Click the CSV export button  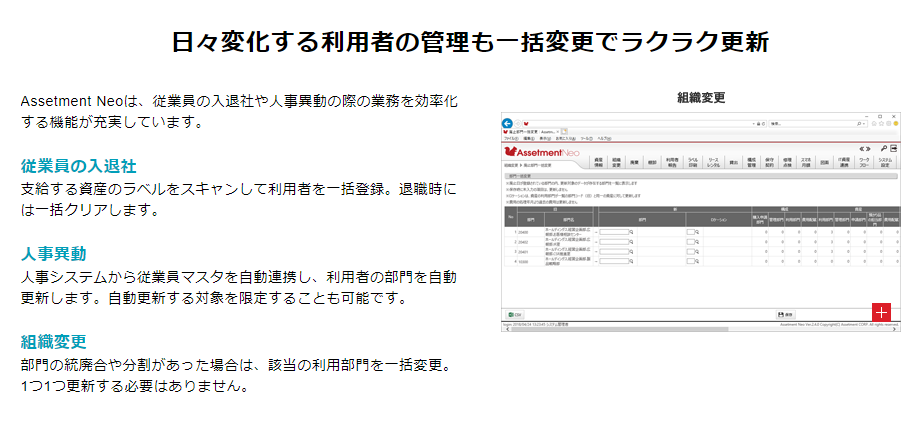click(x=512, y=314)
